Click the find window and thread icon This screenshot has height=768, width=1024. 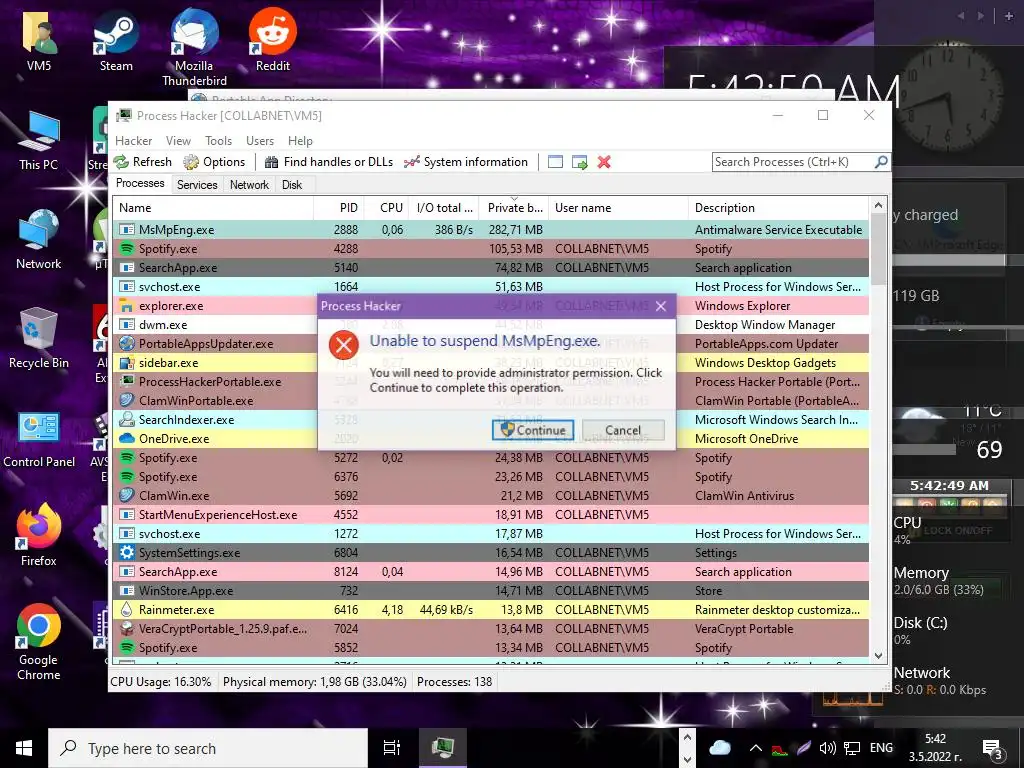pyautogui.click(x=579, y=162)
